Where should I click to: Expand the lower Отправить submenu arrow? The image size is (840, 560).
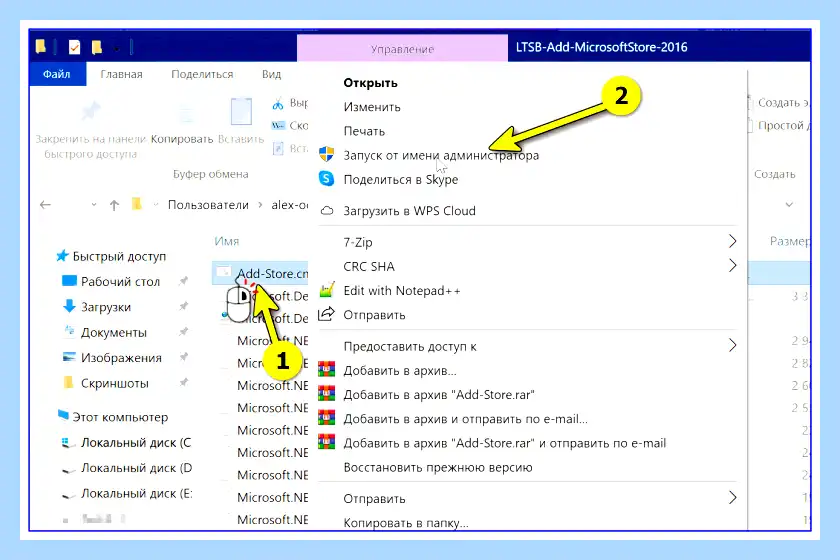pos(732,498)
